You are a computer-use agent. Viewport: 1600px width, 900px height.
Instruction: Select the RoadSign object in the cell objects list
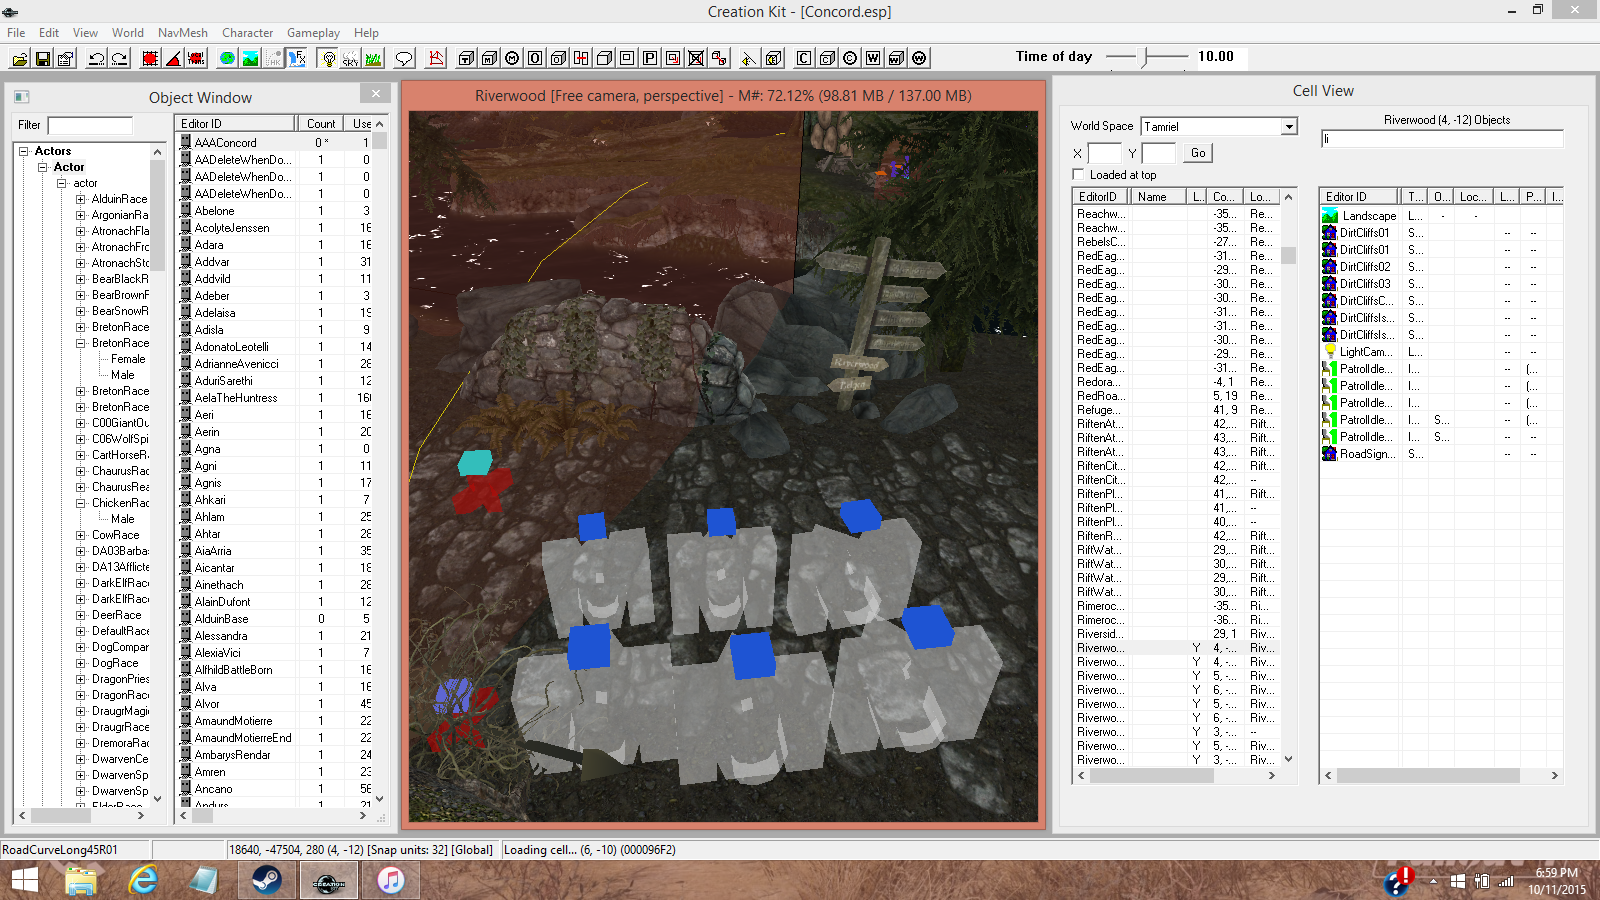pos(1366,454)
